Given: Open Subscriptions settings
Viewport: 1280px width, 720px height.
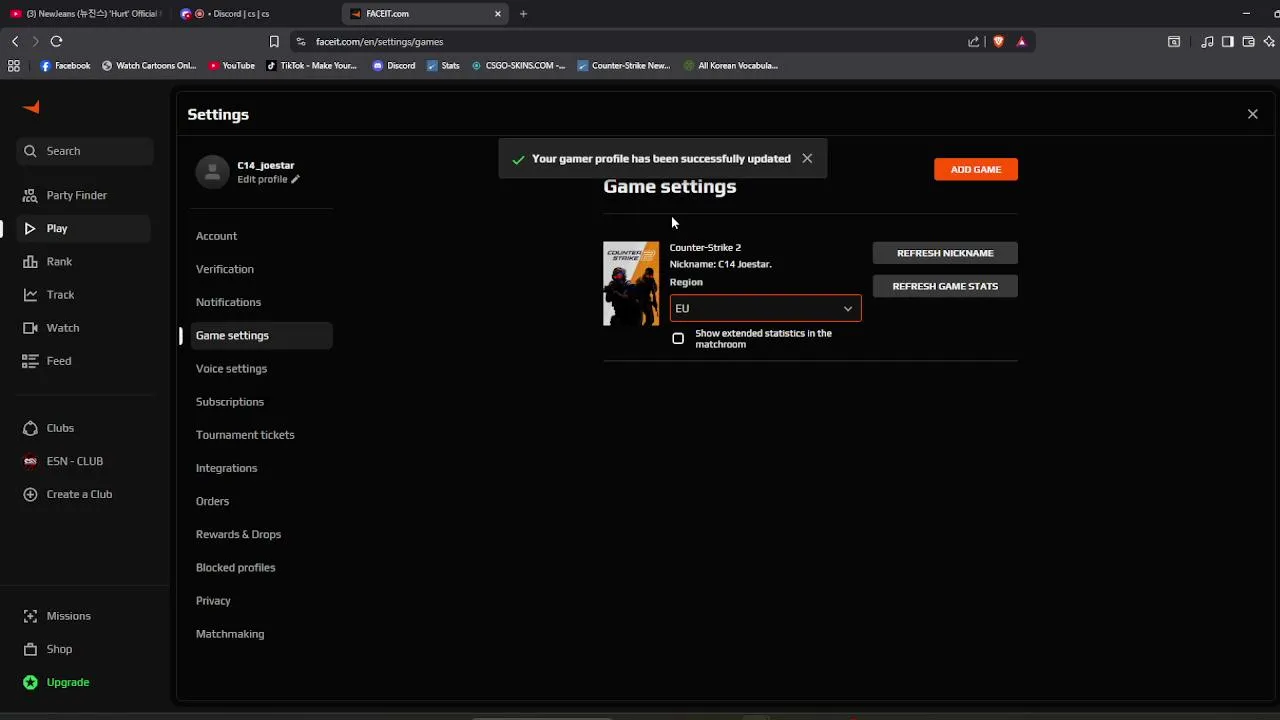Looking at the screenshot, I should tap(230, 401).
